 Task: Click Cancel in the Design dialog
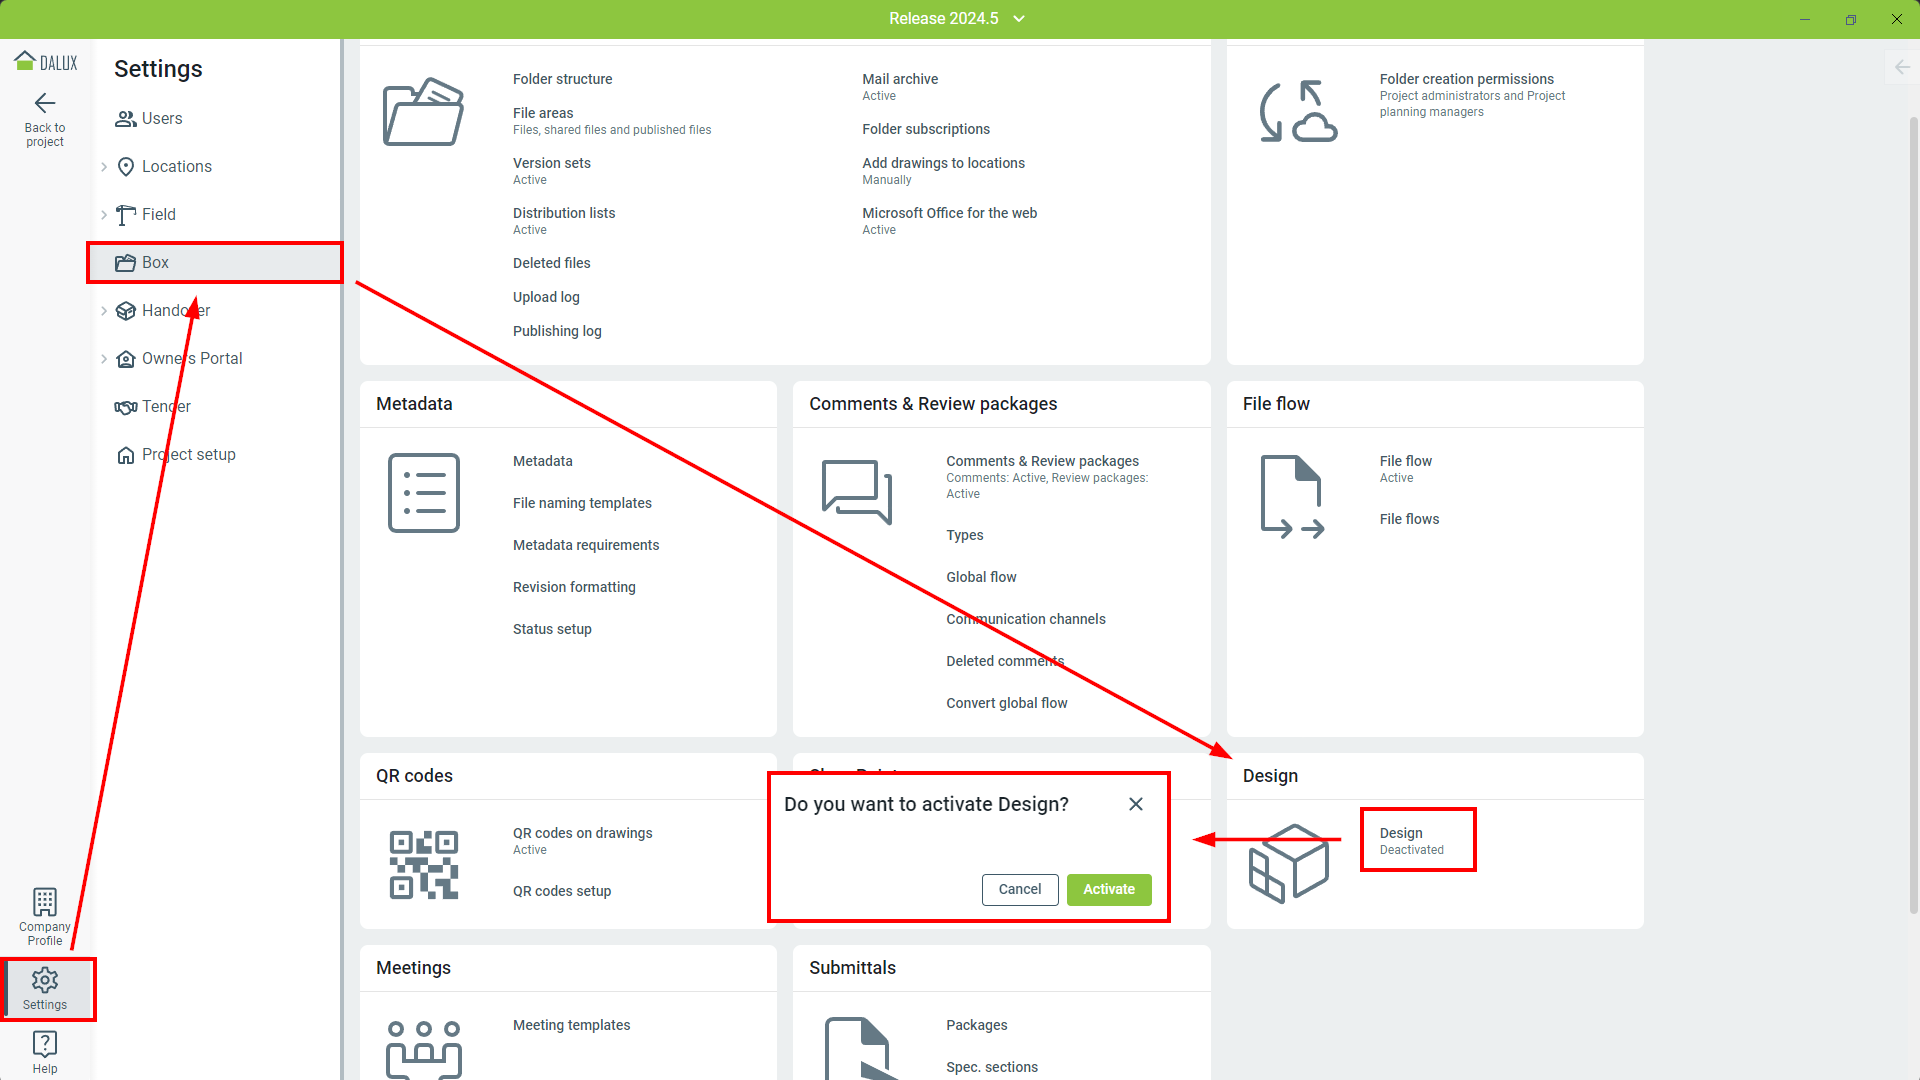1019,889
